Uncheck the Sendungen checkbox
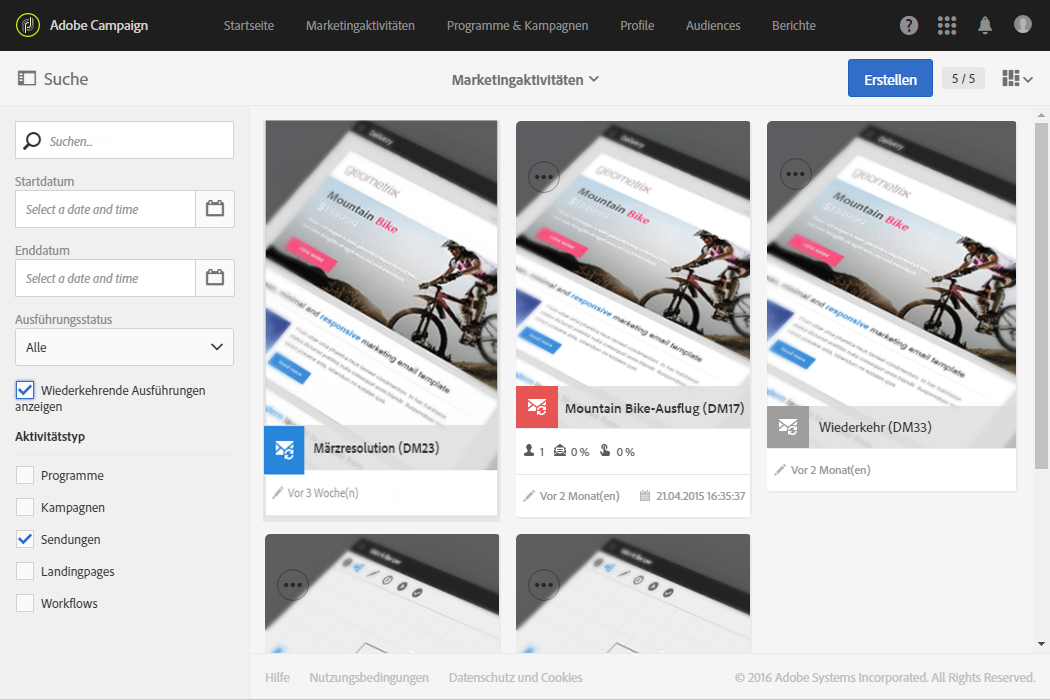 [x=25, y=539]
